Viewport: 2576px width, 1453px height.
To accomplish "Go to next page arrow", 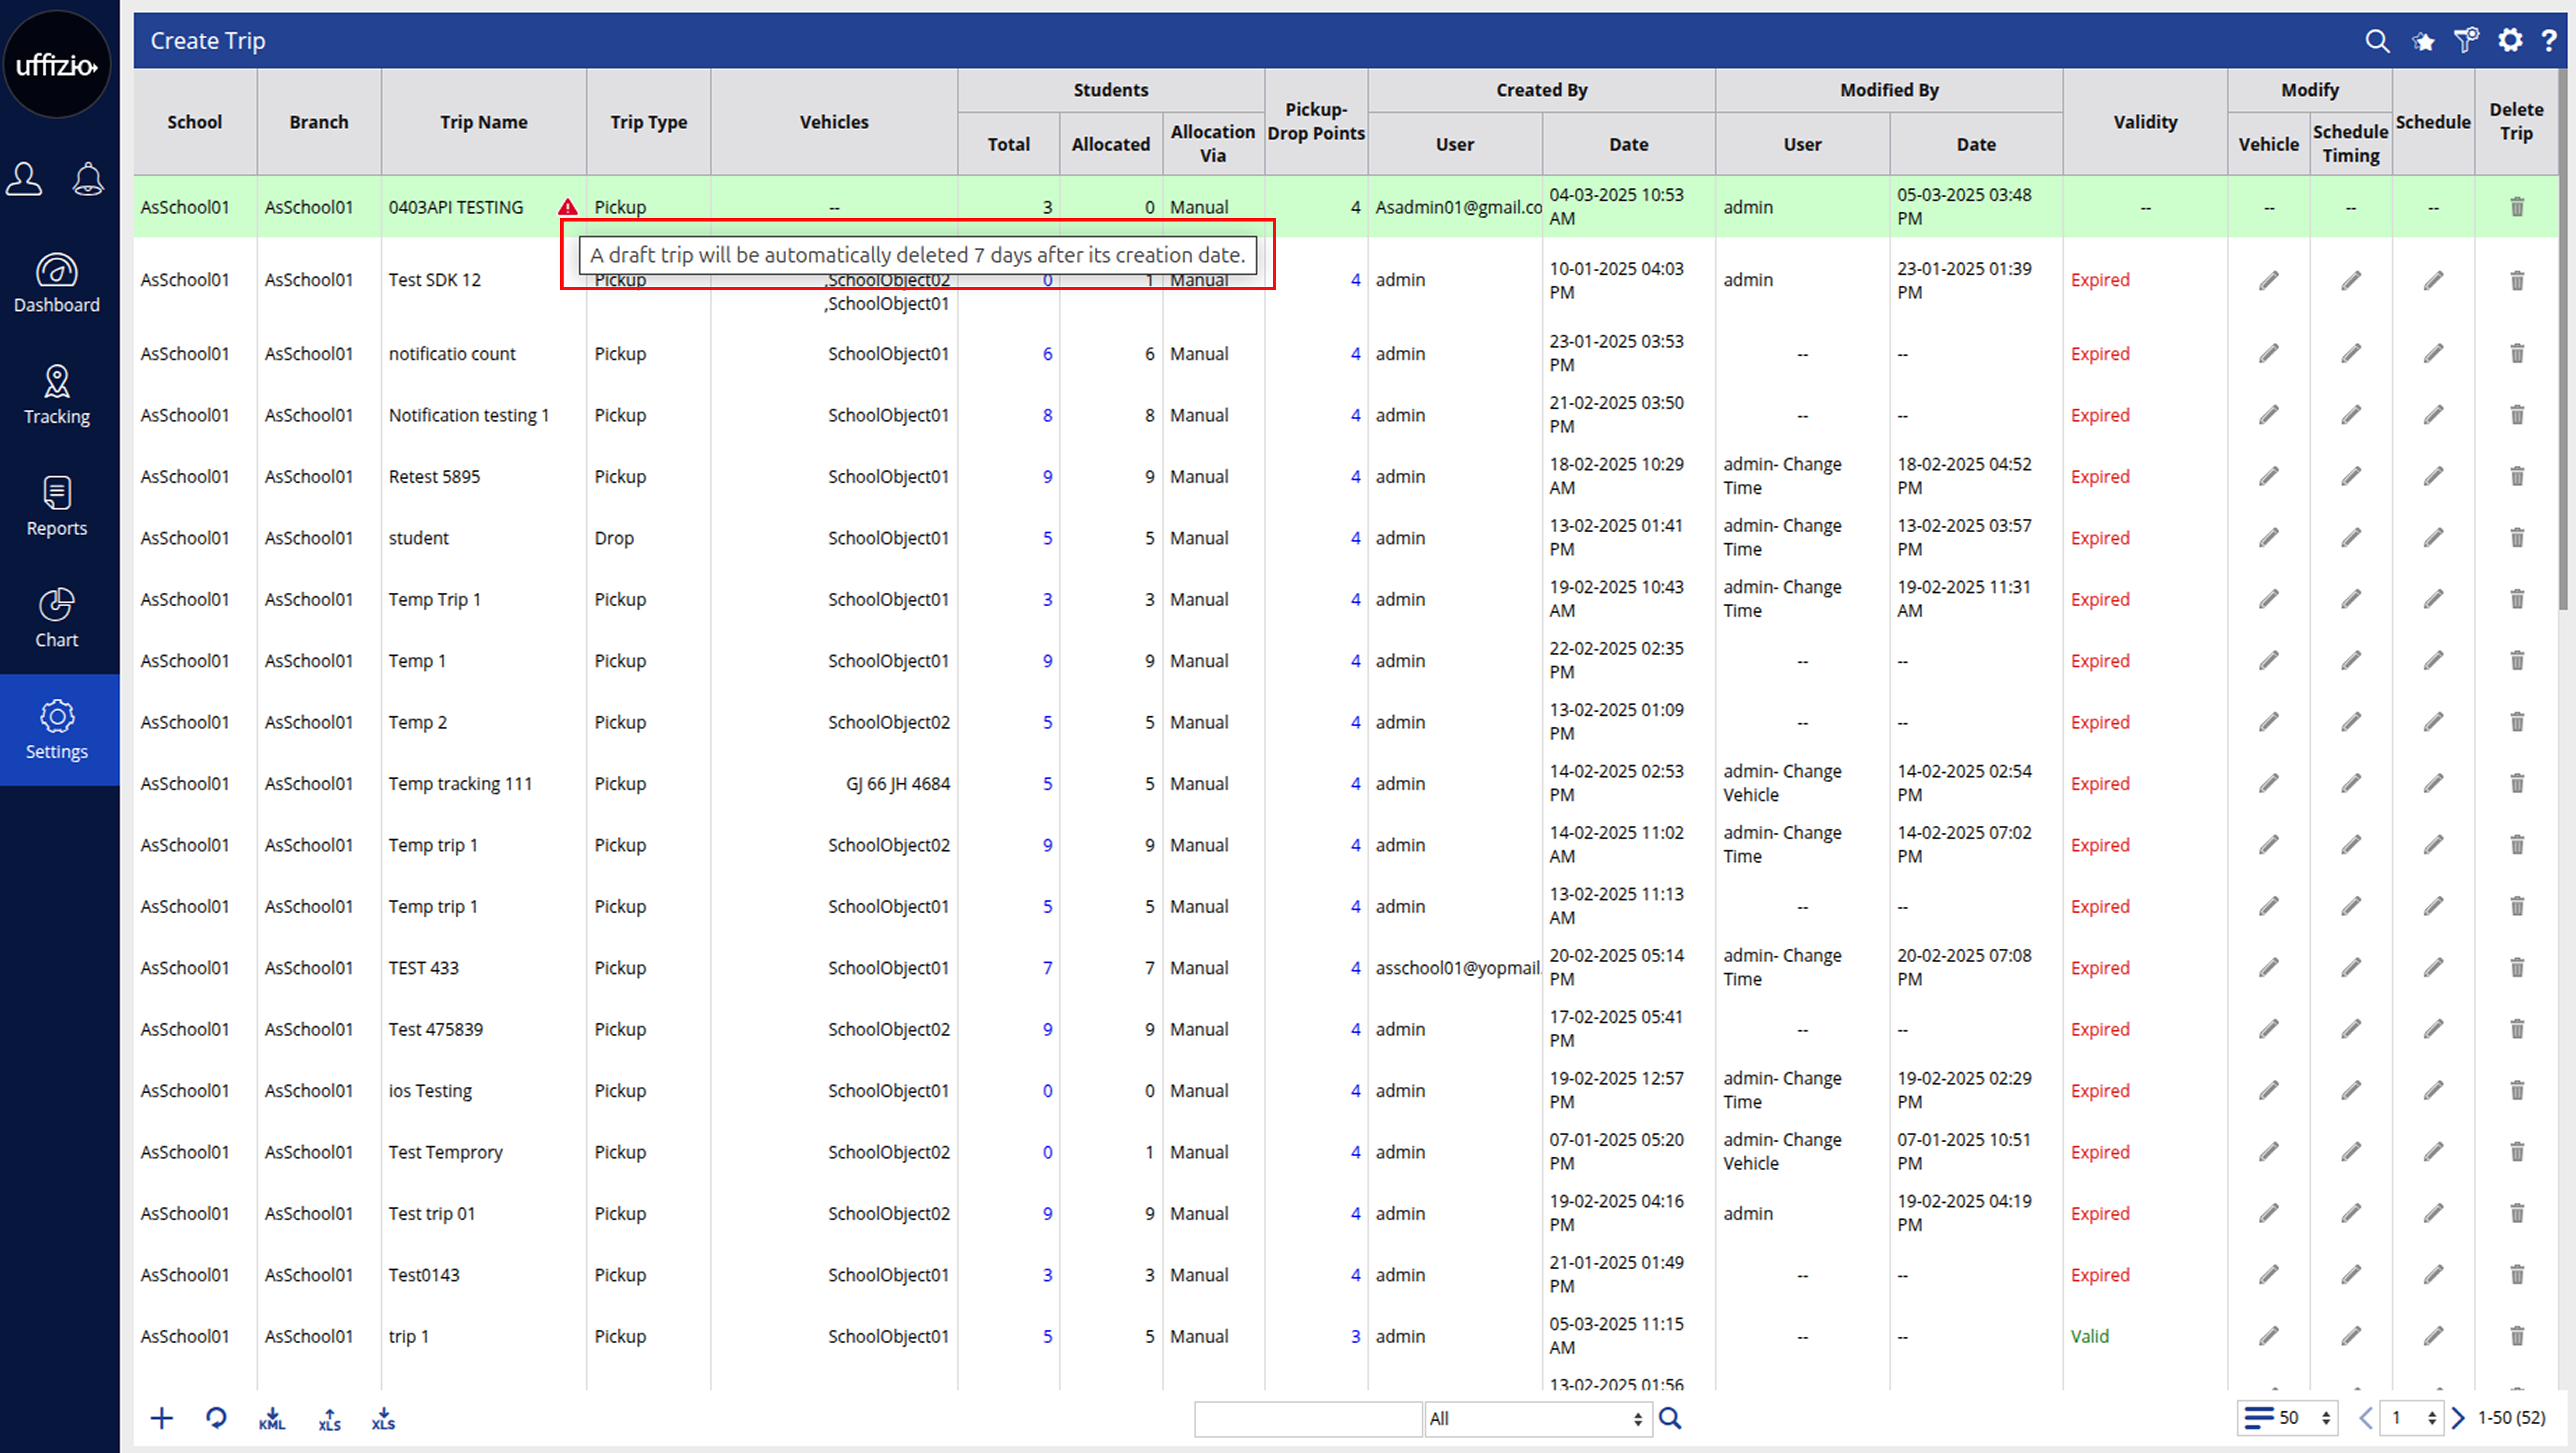I will (2458, 1418).
